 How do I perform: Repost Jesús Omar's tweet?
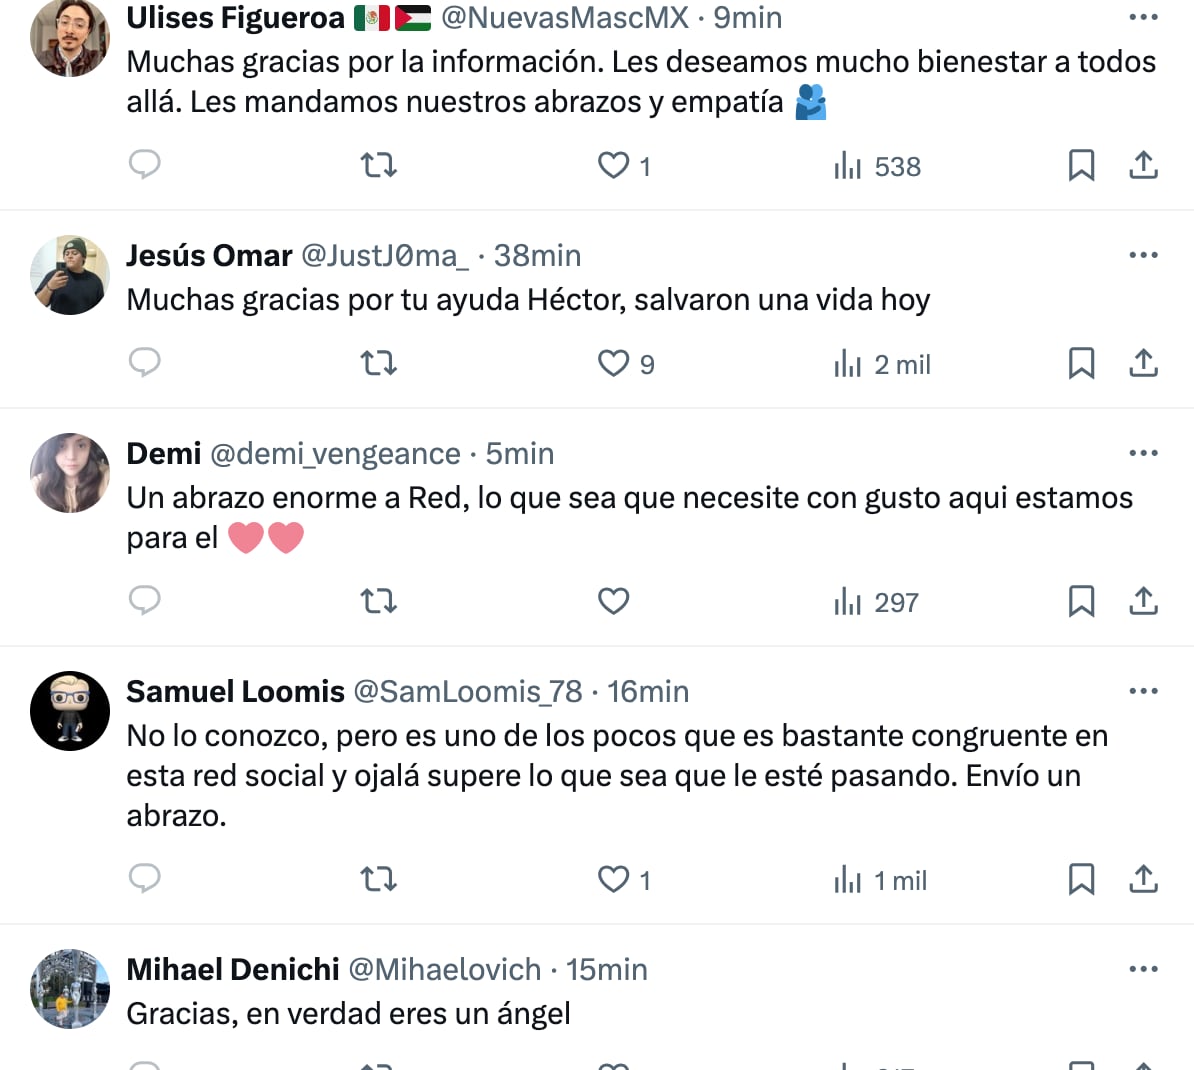379,363
